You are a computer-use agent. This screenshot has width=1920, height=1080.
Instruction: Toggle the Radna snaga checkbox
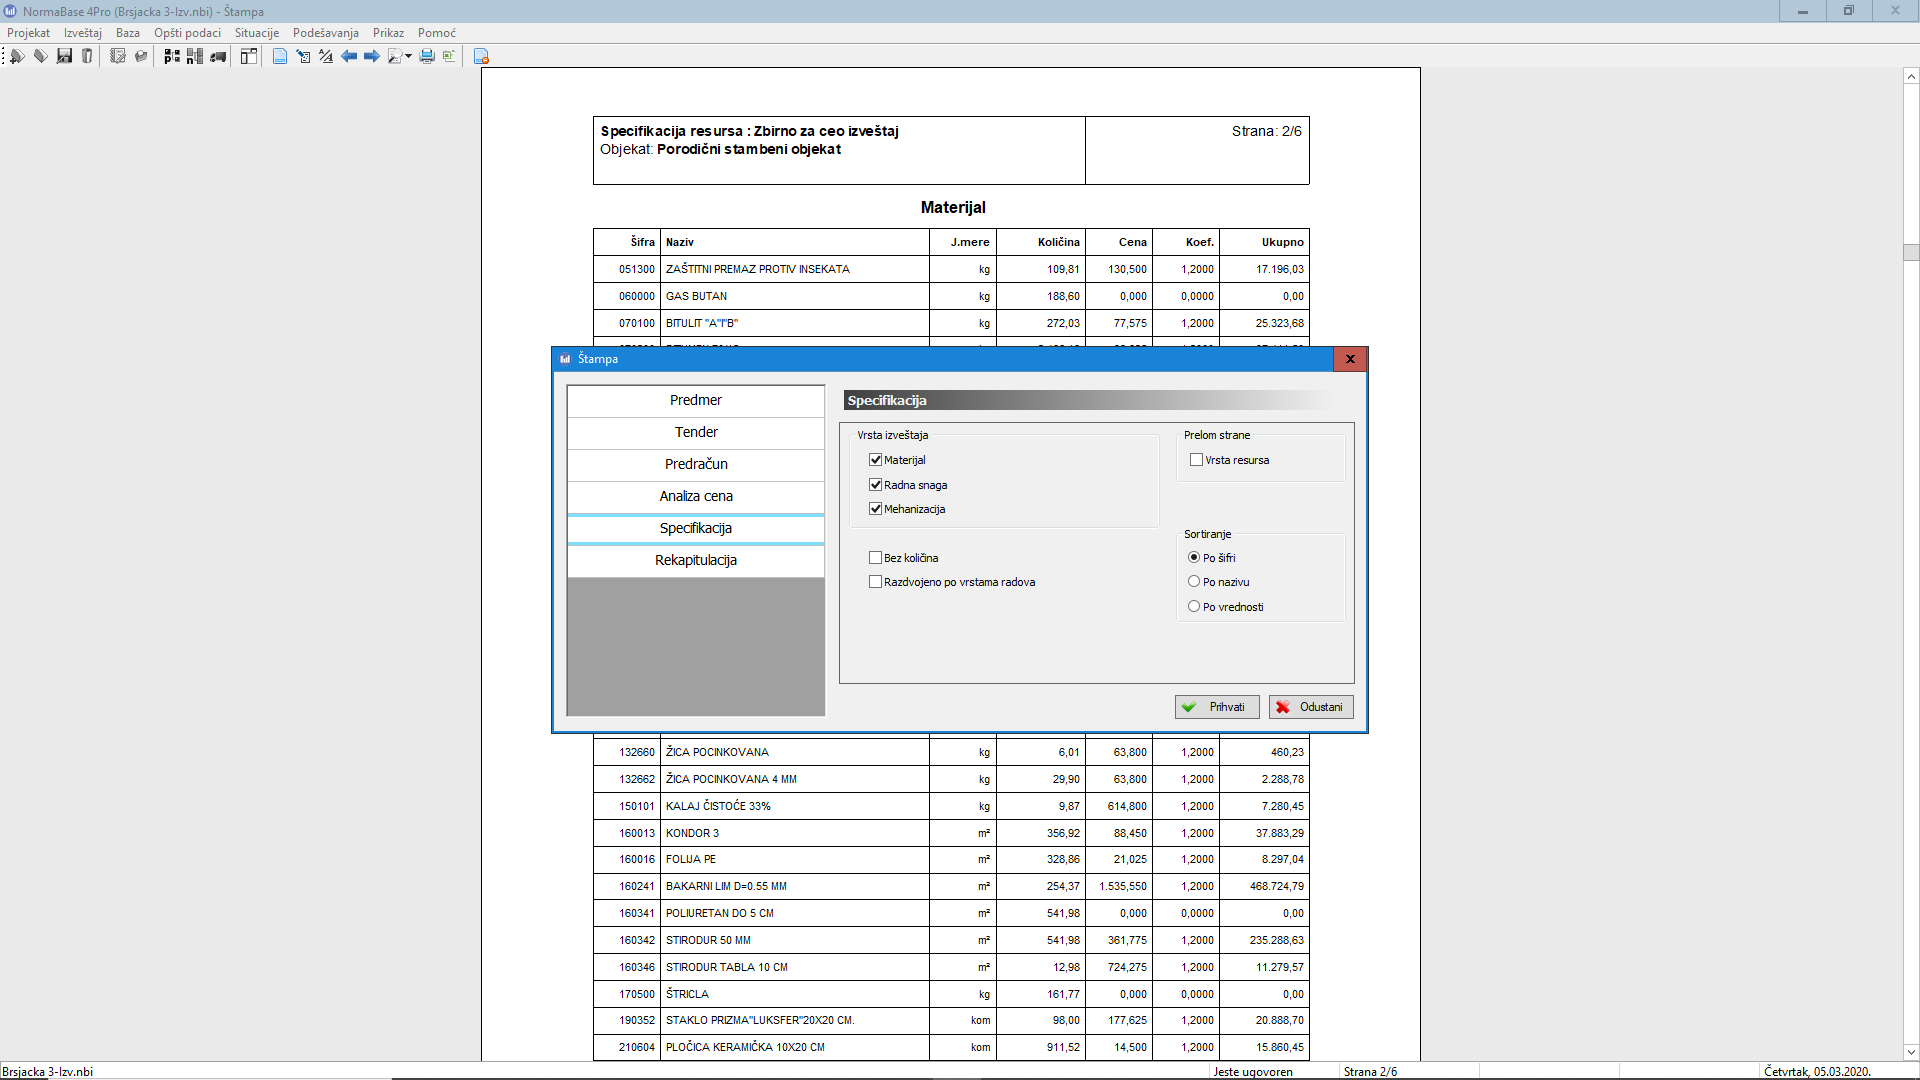(876, 485)
